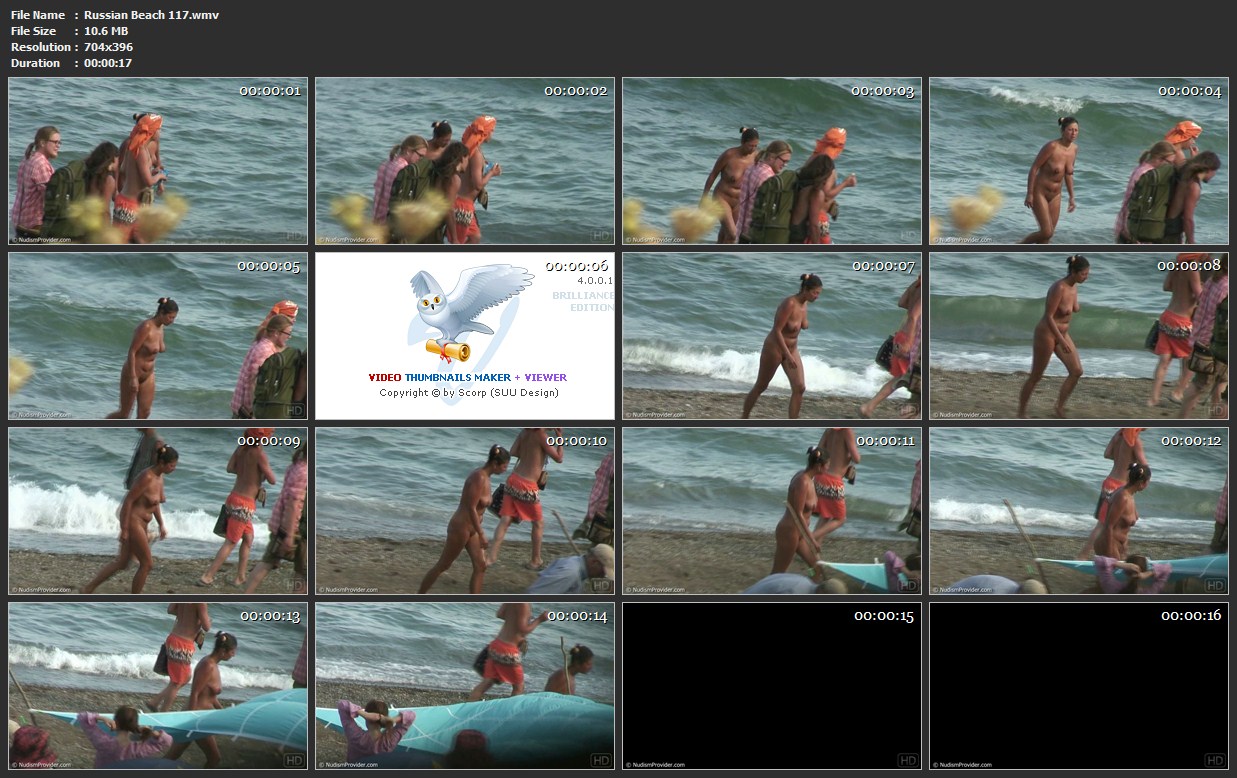Screen dimensions: 1237x778
Task: Click the 00:00:11 timestamp label
Action: [x=885, y=441]
